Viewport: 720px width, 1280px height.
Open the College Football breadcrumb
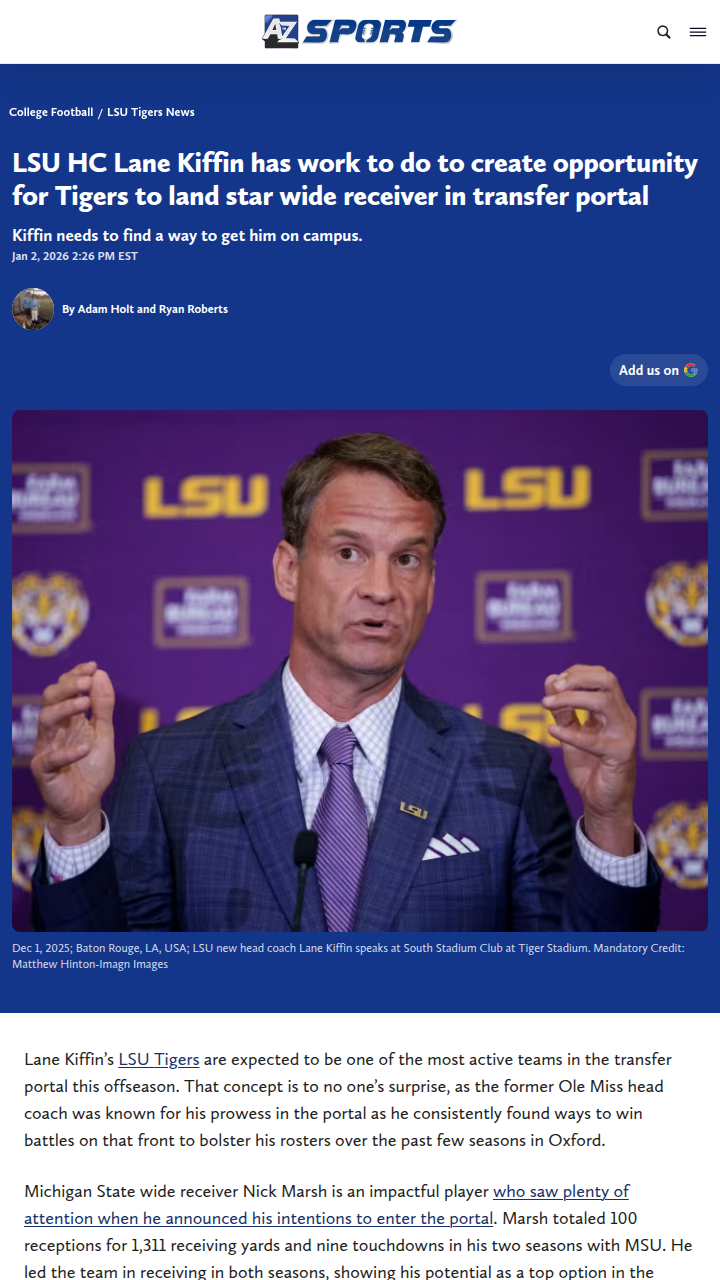51,112
